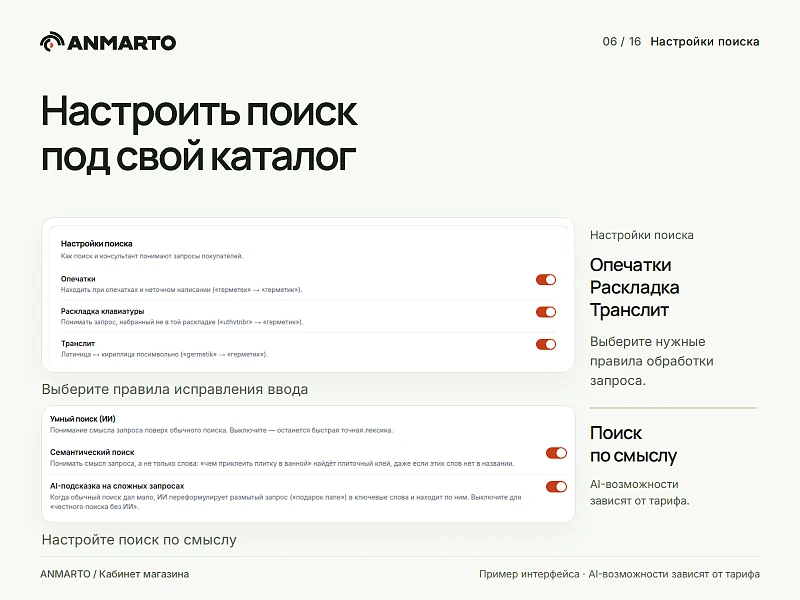The height and width of the screenshot is (600, 800).
Task: Click the Опечатки setting label
Action: [x=78, y=279]
